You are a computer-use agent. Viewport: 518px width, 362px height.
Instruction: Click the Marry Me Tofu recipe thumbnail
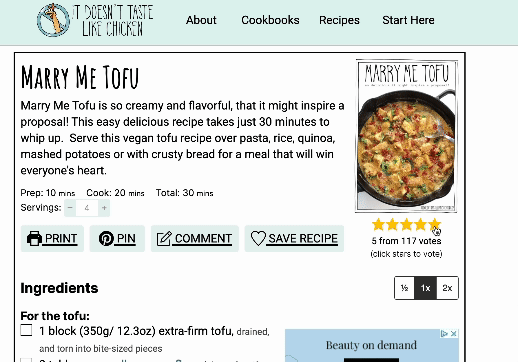[406, 136]
